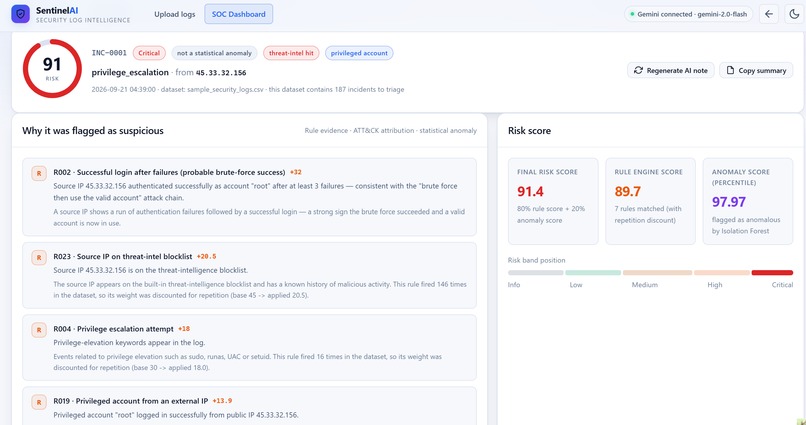Click the Critical severity badge
The width and height of the screenshot is (806, 425).
pyautogui.click(x=149, y=53)
